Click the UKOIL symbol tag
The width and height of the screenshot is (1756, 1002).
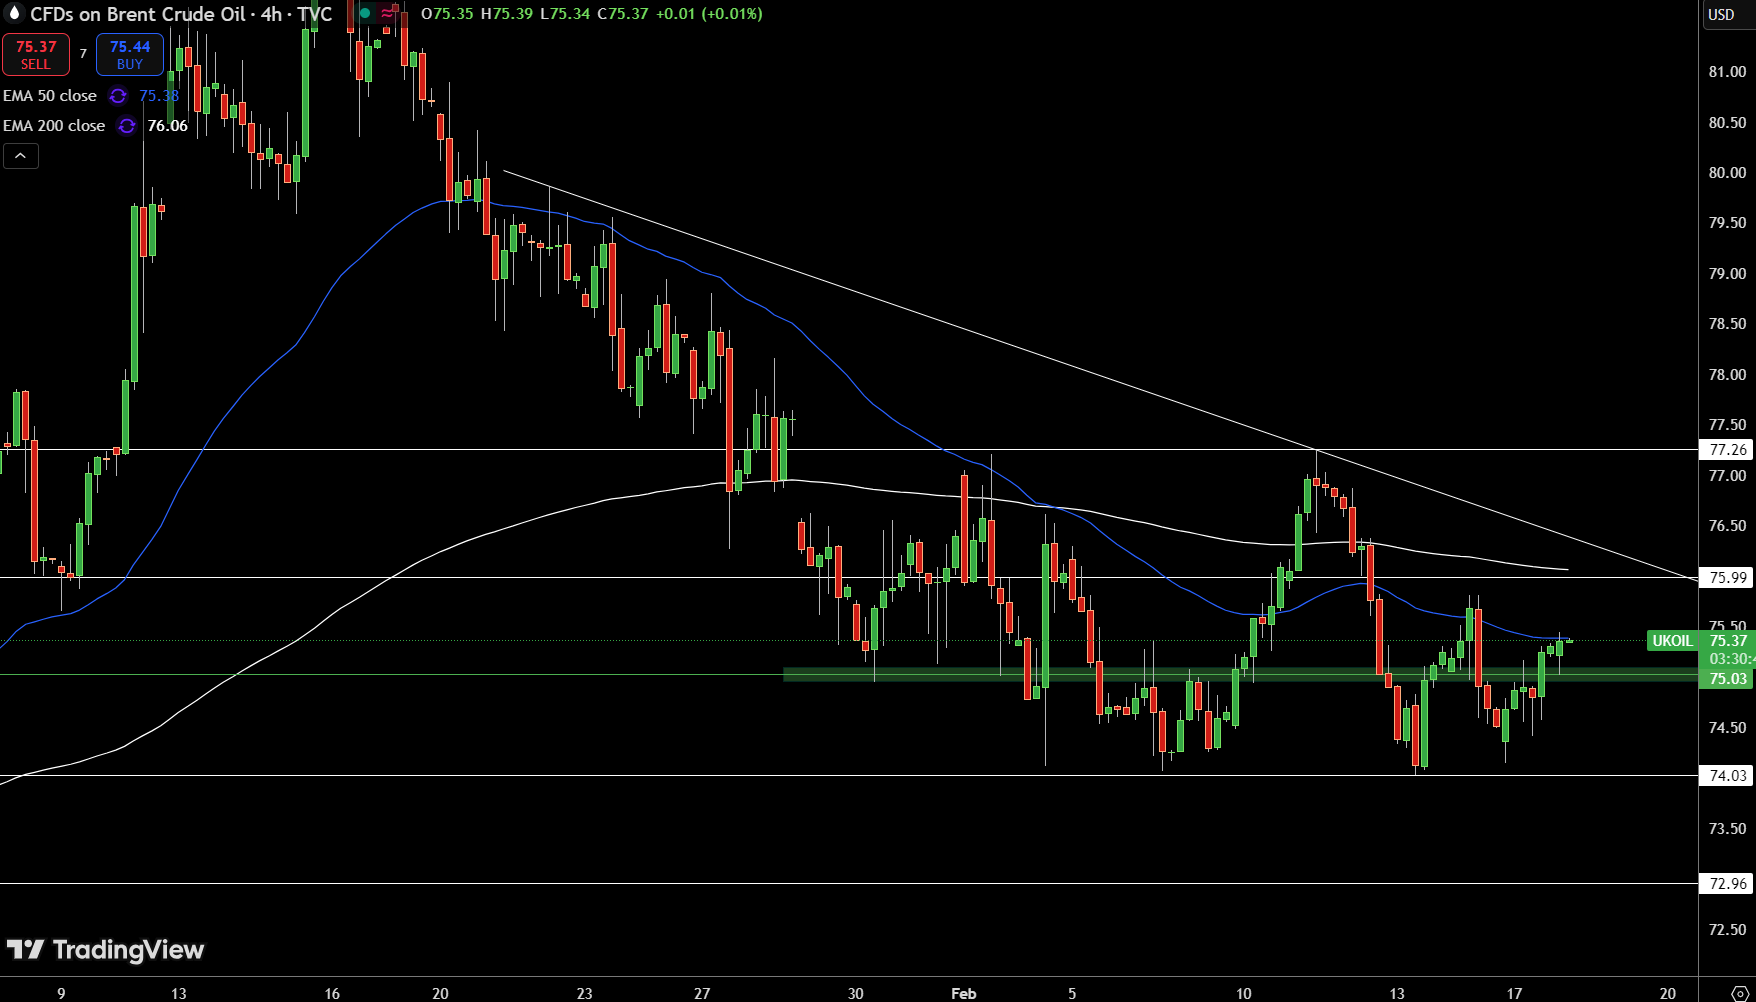pos(1672,641)
